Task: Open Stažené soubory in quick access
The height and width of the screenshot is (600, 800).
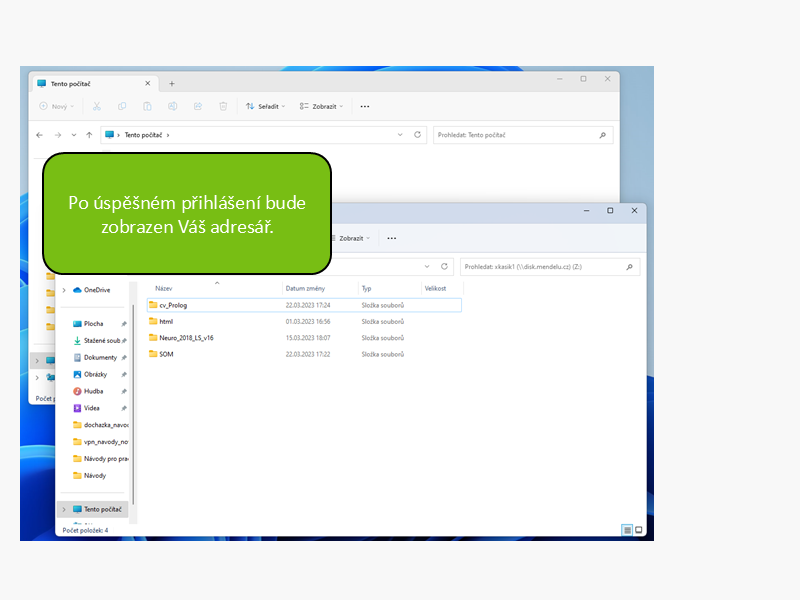Action: click(x=96, y=341)
